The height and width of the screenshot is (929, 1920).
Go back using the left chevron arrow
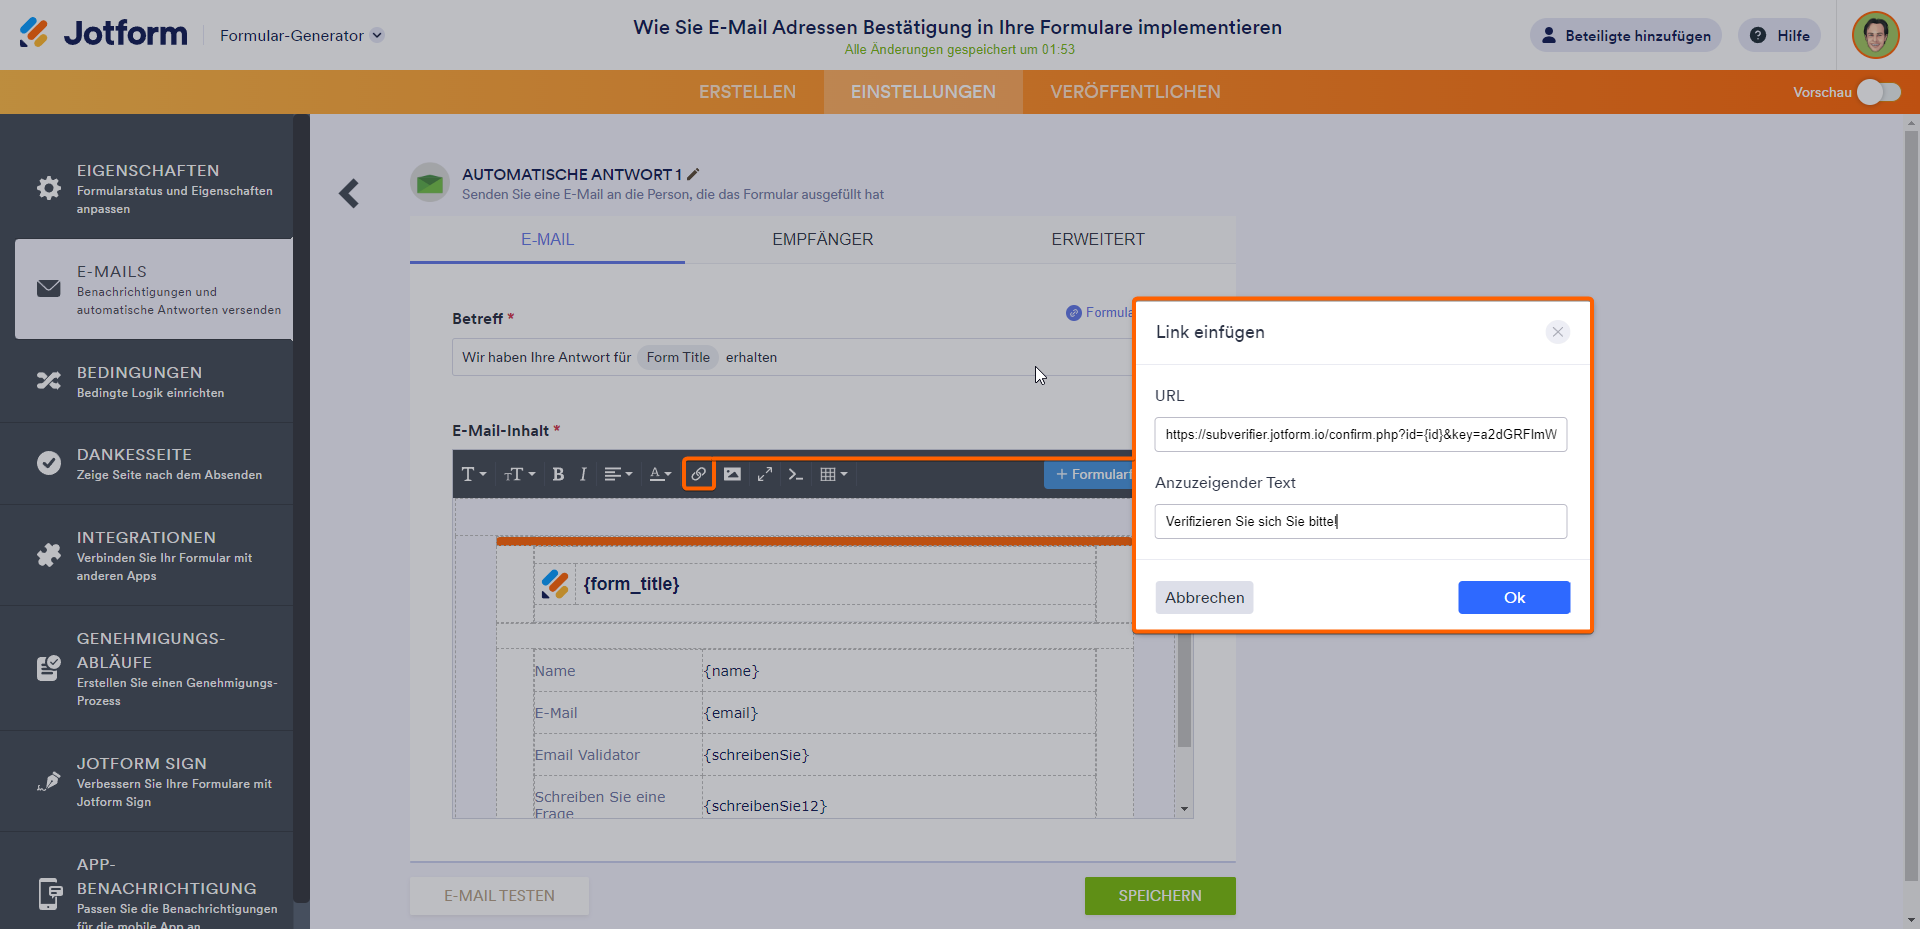click(x=349, y=193)
